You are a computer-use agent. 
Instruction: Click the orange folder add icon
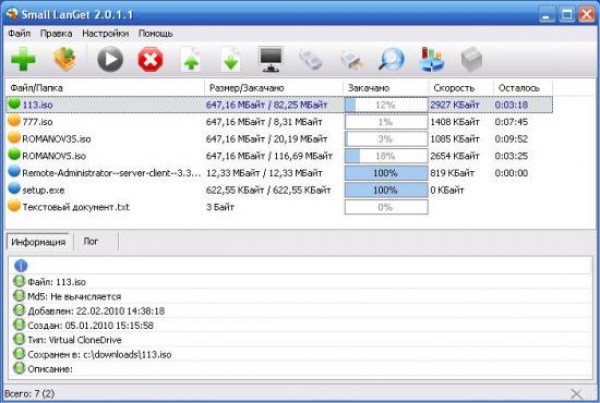coord(65,59)
